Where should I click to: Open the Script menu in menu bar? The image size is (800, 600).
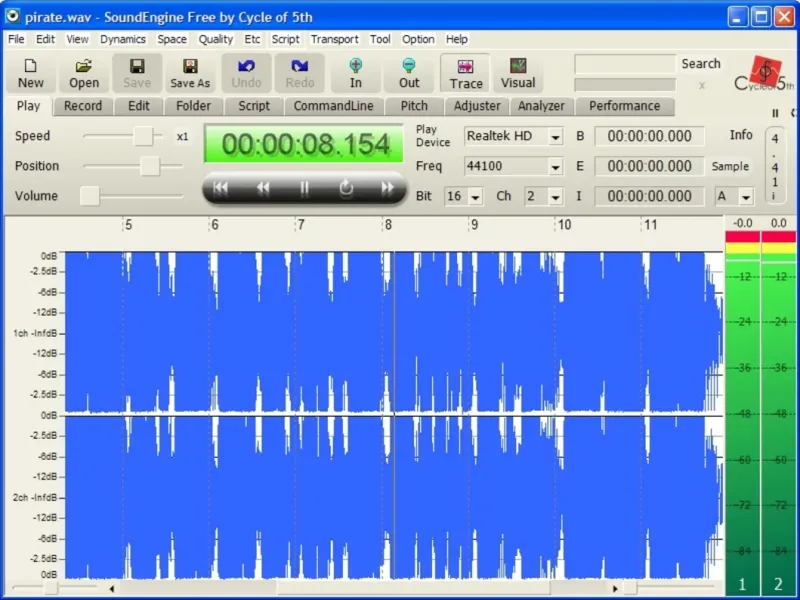285,39
